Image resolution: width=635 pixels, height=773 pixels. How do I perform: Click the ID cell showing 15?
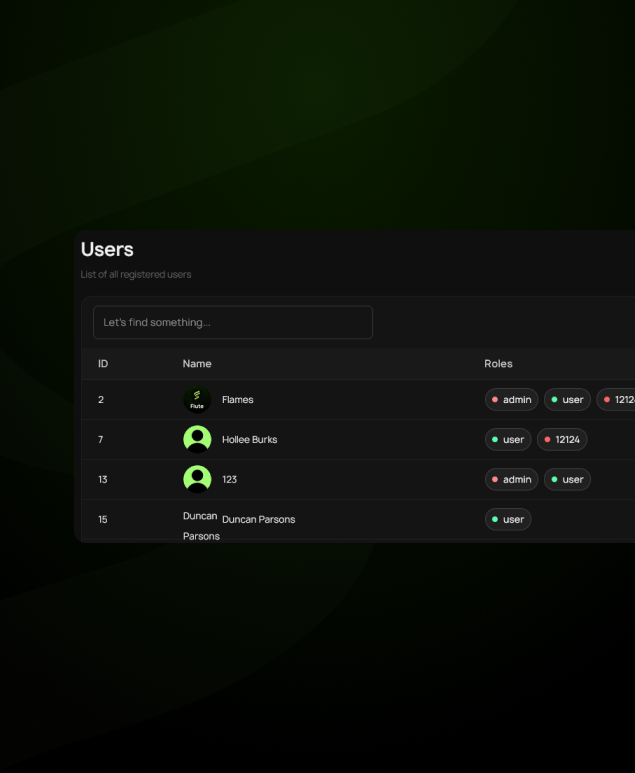pyautogui.click(x=103, y=520)
